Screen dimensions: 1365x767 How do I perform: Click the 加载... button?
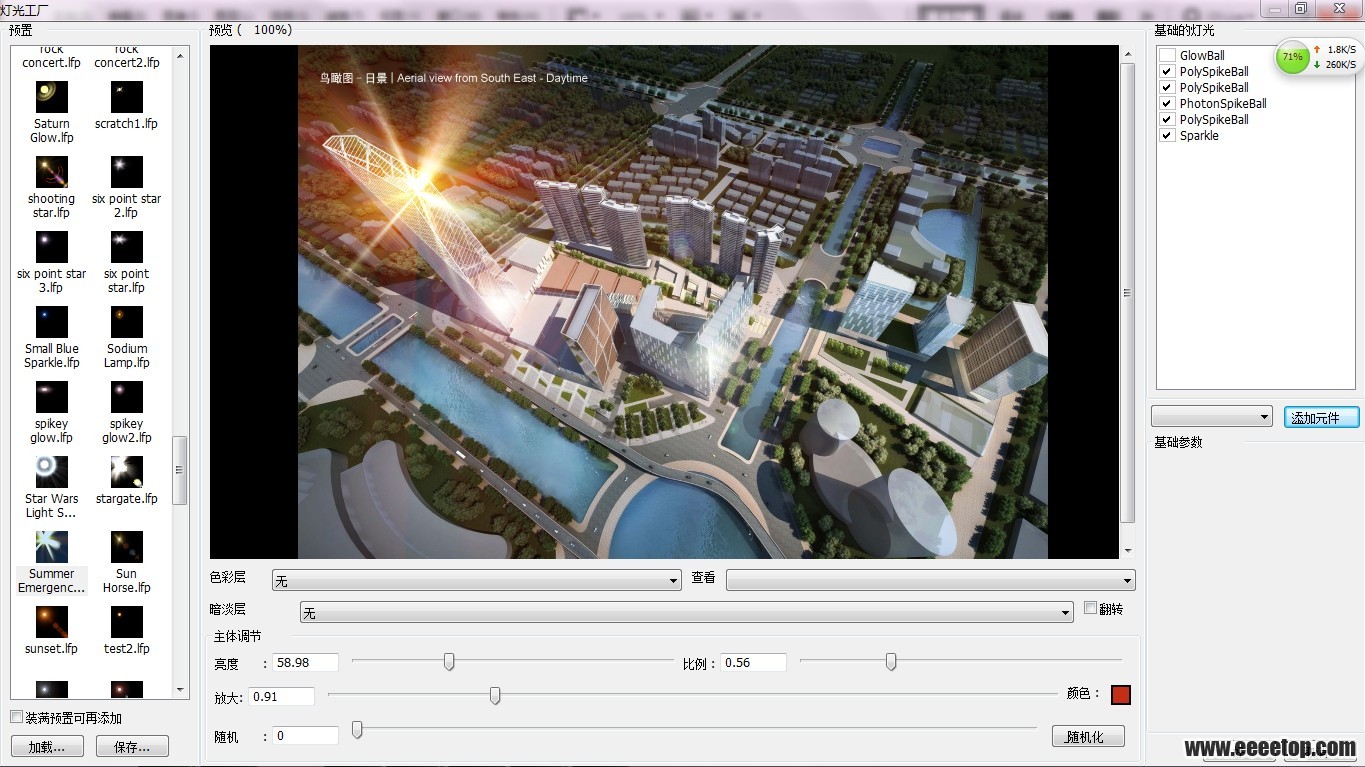(47, 746)
